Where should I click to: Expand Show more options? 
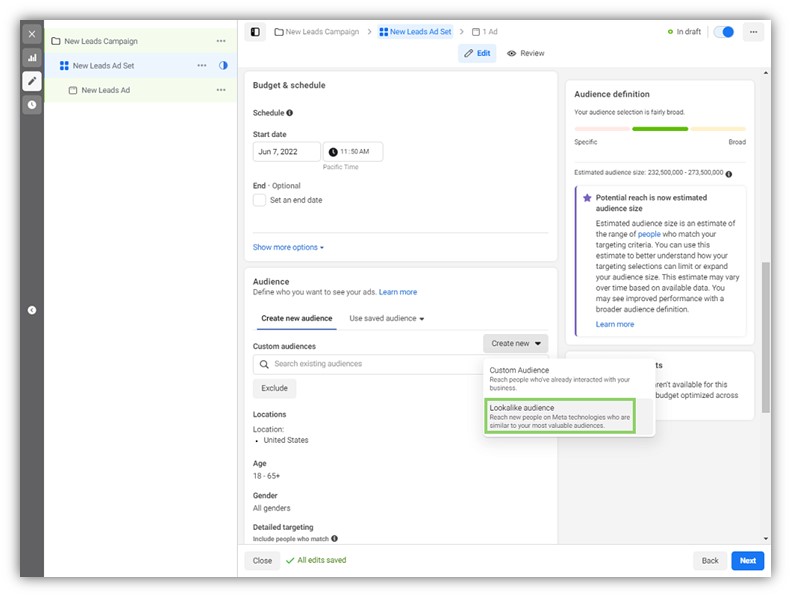[288, 247]
